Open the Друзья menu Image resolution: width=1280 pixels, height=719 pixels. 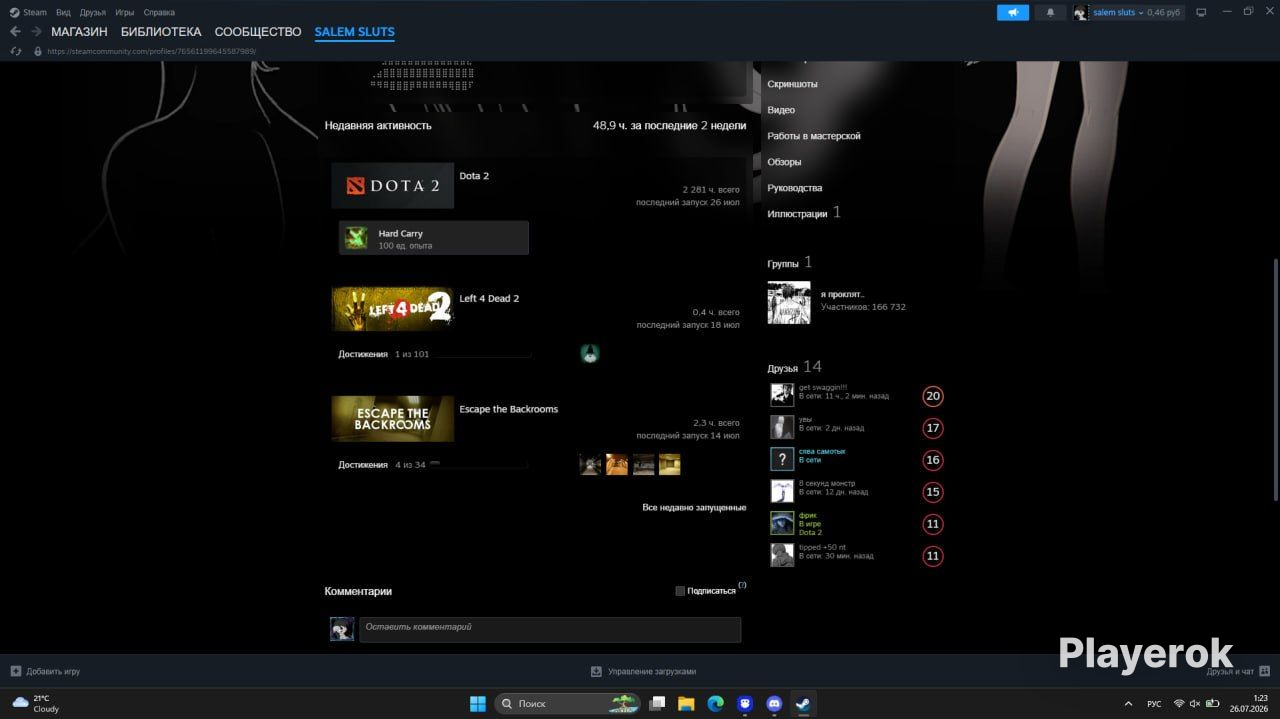click(93, 12)
